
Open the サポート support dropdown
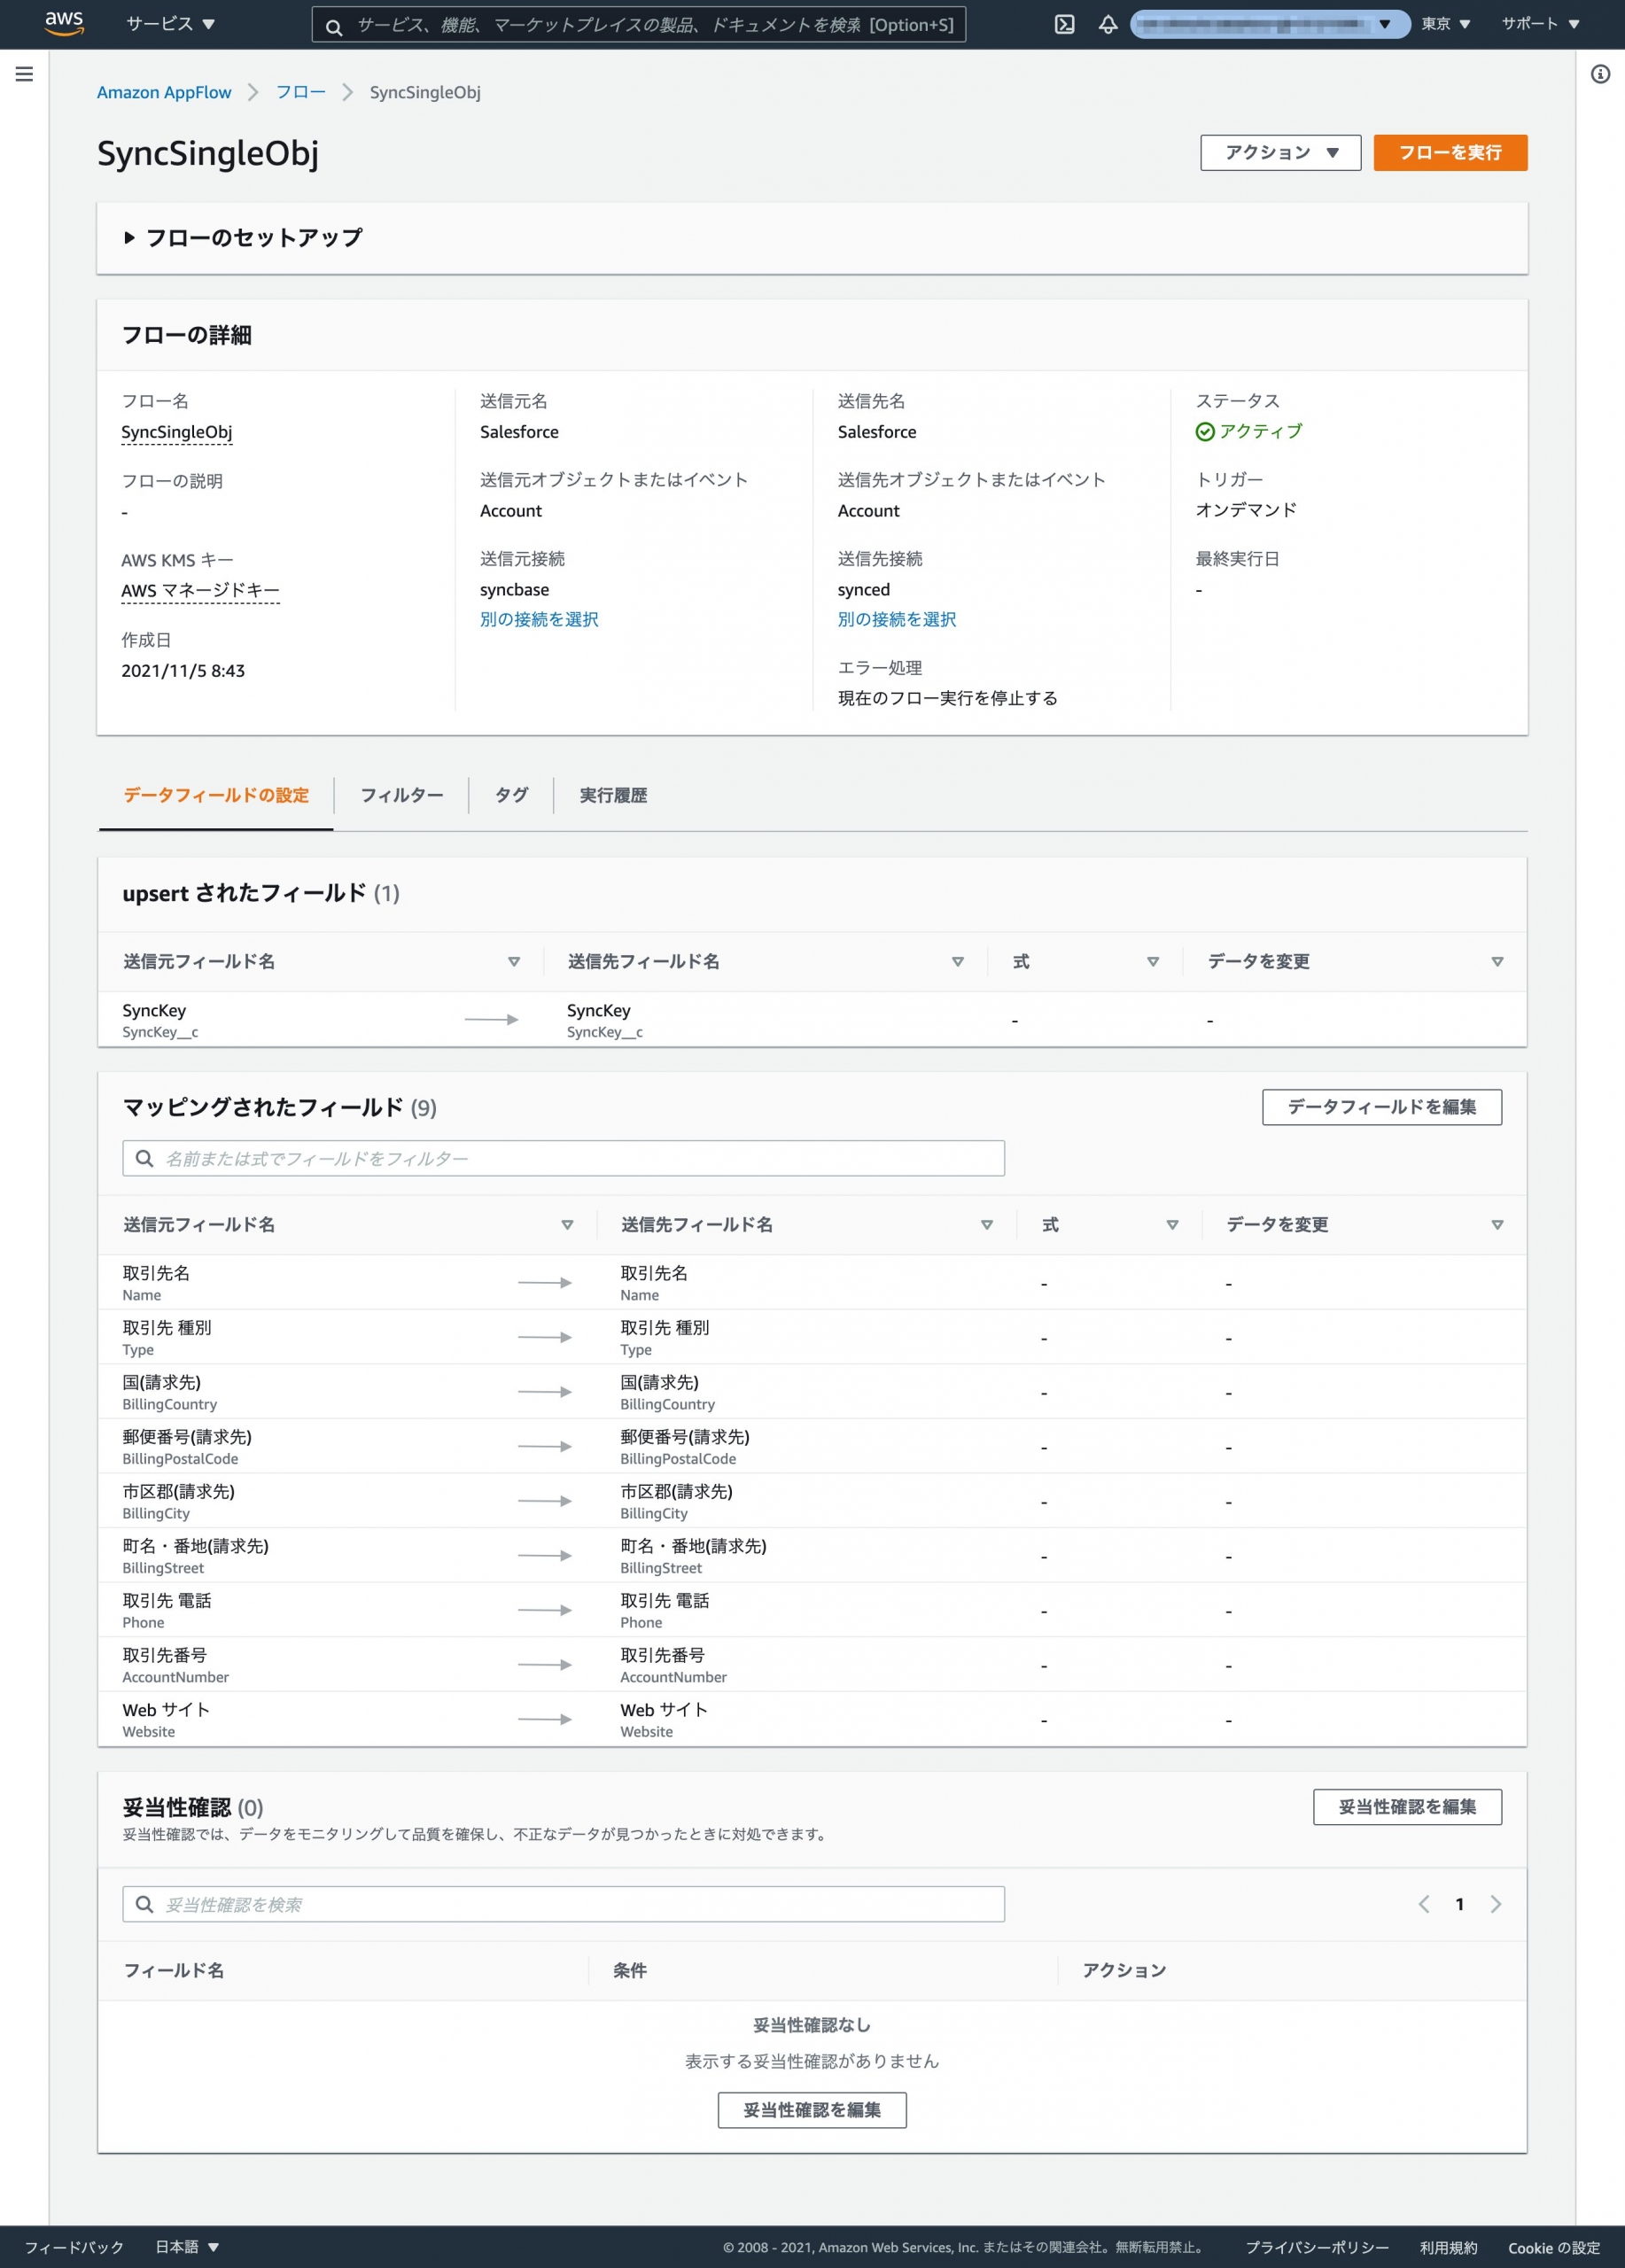click(x=1540, y=24)
